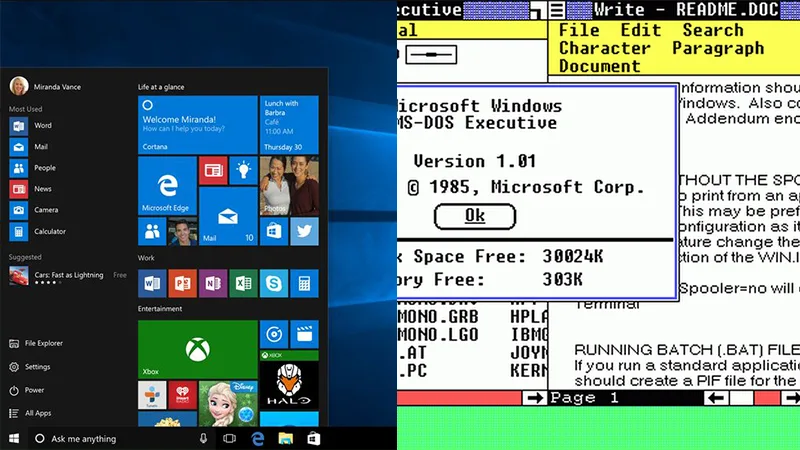The image size is (800, 450).
Task: Launch News from the Most Used list
Action: point(31,189)
